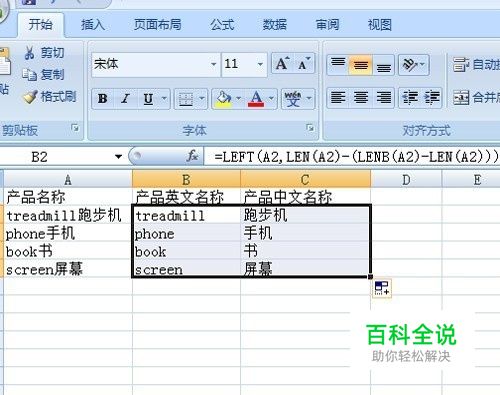Screen dimensions: 500x395
Task: Toggle middle vertical alignment
Action: (361, 64)
